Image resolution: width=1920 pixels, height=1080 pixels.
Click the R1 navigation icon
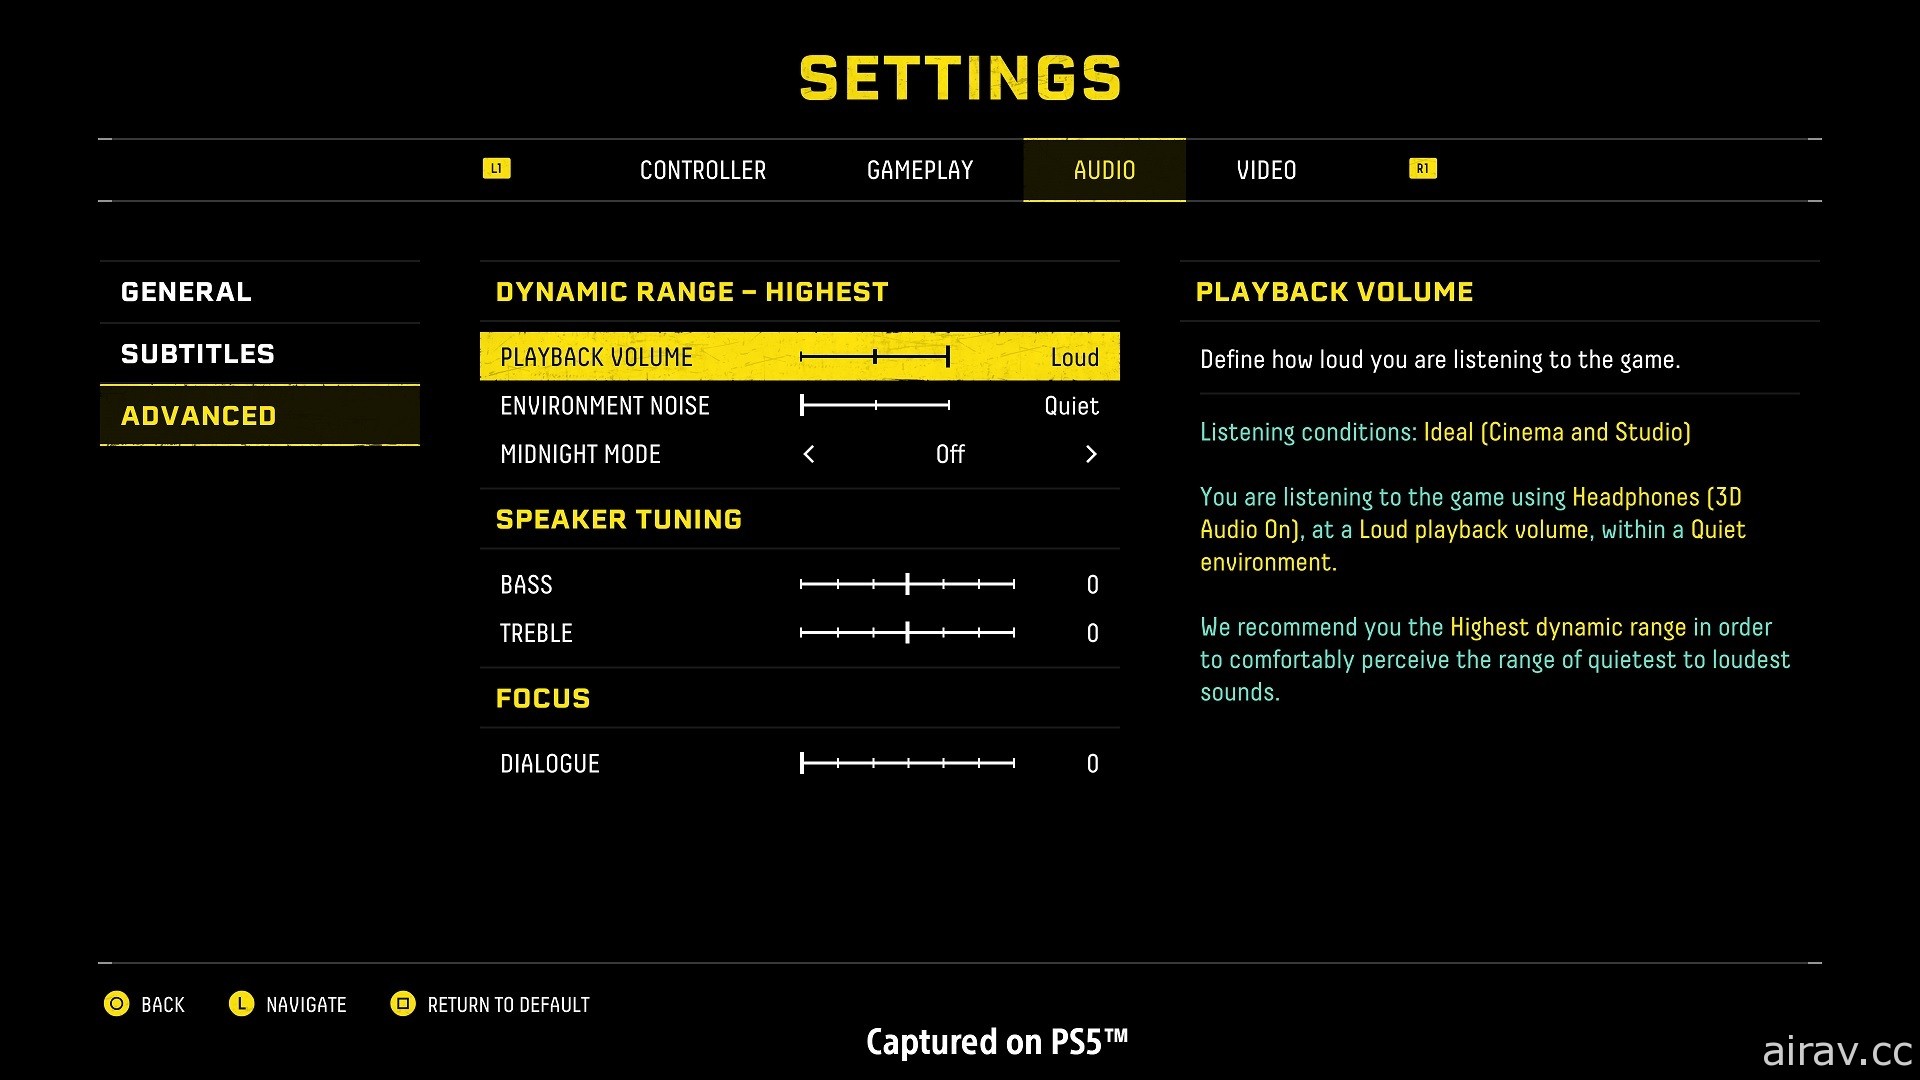click(x=1423, y=169)
